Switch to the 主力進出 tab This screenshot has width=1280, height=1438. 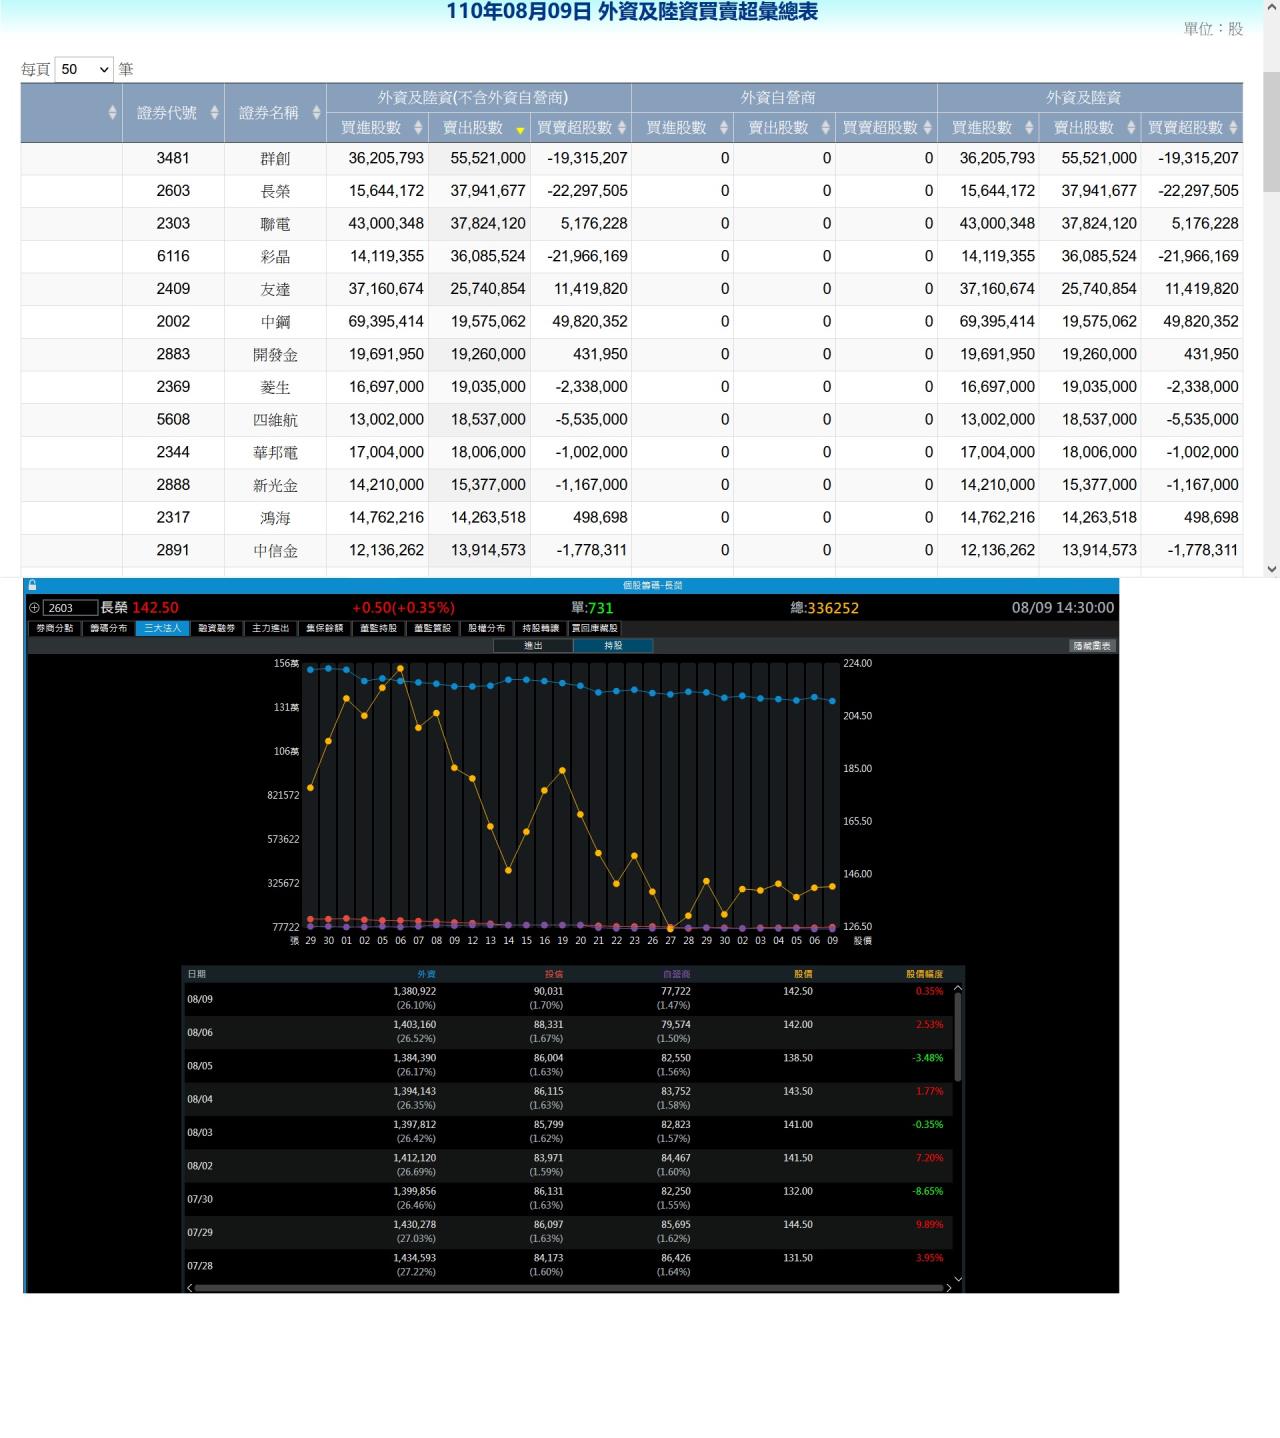270,629
